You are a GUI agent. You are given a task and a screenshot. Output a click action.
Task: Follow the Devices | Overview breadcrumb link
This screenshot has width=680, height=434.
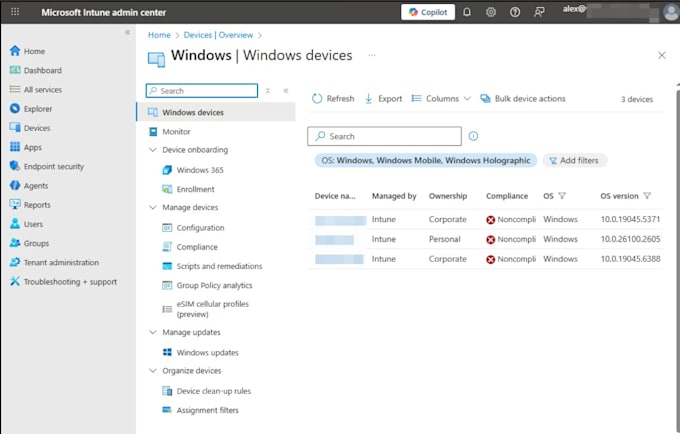pyautogui.click(x=218, y=35)
